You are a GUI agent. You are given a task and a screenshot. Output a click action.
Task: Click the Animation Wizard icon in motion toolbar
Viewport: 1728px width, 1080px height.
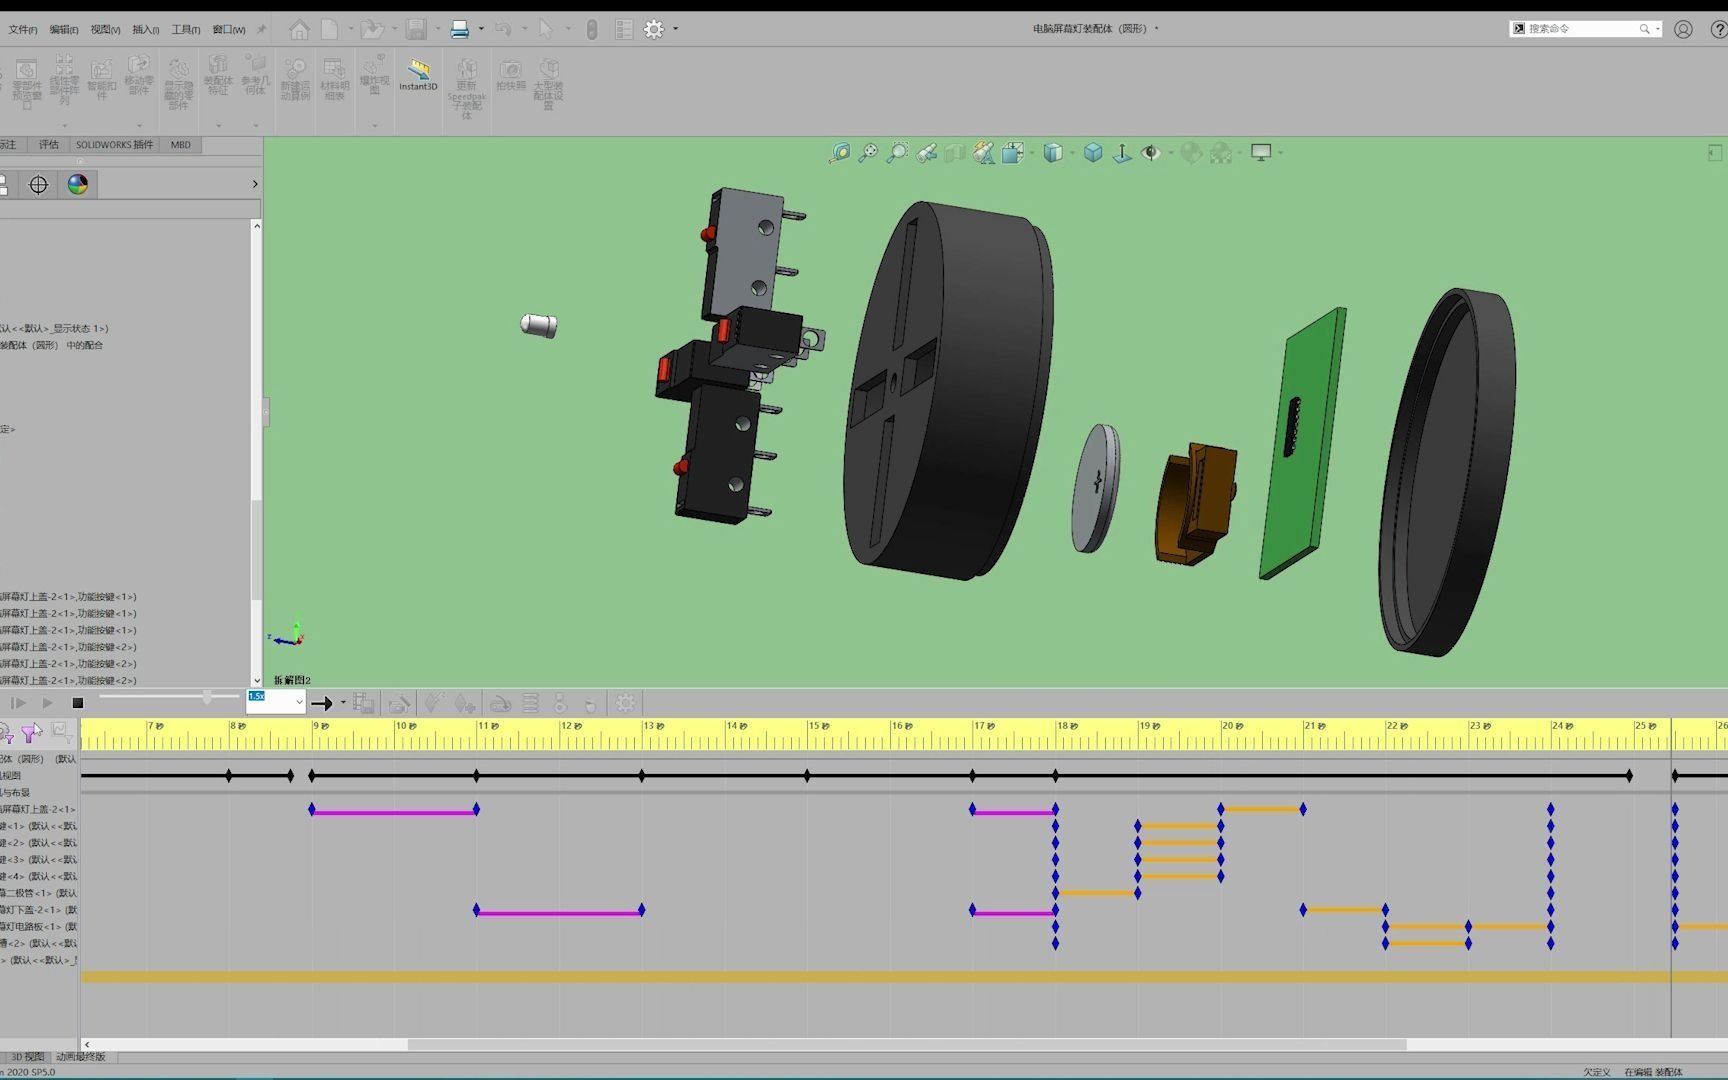pyautogui.click(x=399, y=703)
